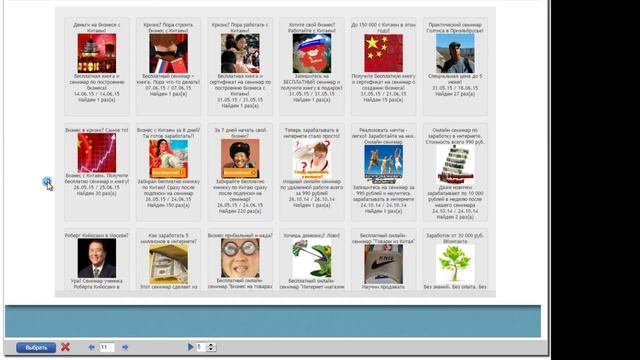Go to previous page with left arrow

(x=91, y=347)
